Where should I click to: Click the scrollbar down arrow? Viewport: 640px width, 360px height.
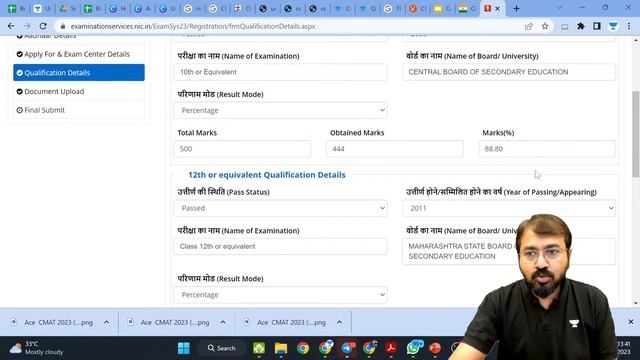coord(635,303)
